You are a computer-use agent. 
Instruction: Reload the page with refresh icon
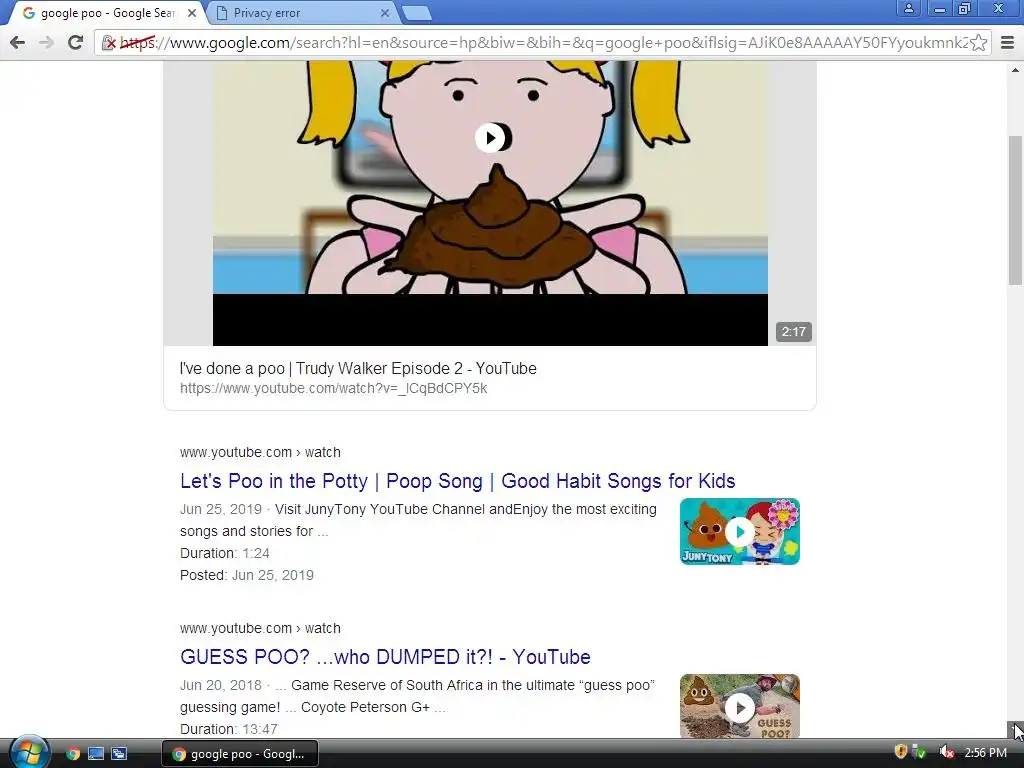tap(75, 42)
